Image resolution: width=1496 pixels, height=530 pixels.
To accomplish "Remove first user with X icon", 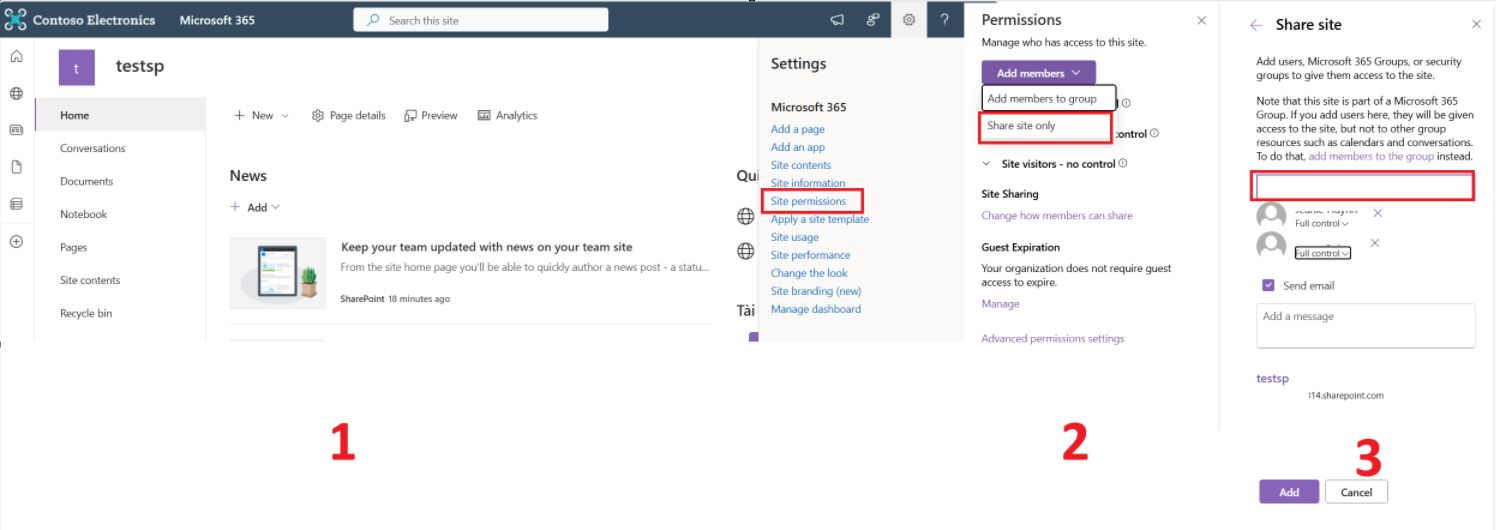I will [x=1377, y=213].
